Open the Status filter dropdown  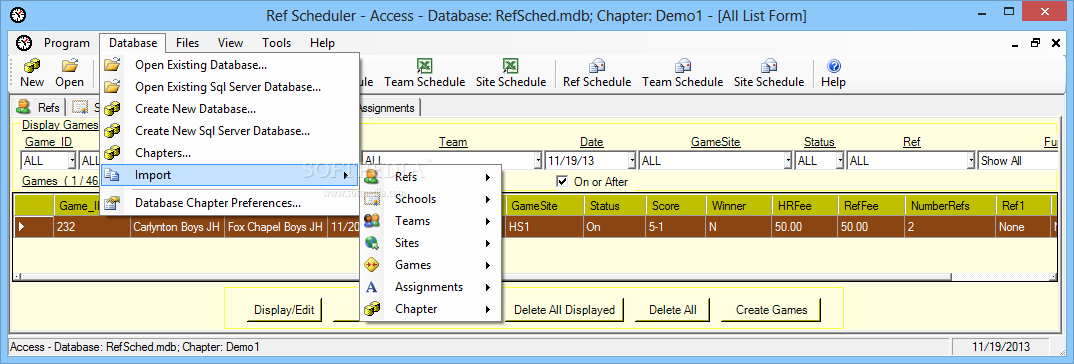click(x=839, y=160)
